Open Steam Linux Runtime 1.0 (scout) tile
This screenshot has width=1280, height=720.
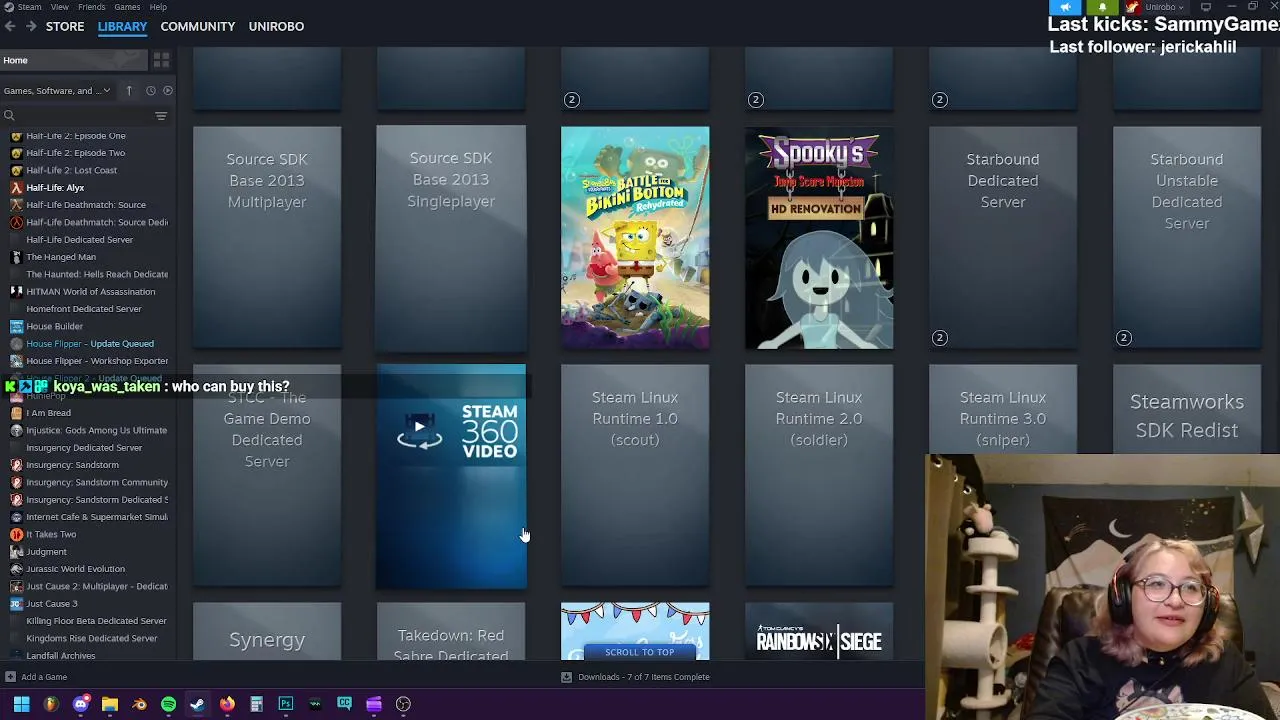(x=635, y=476)
